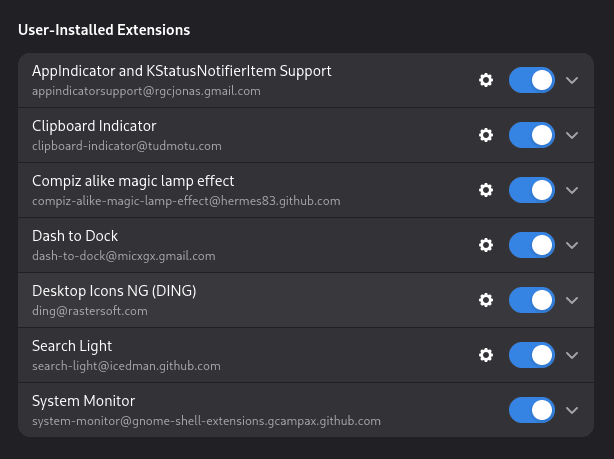
Task: Disable the AppIndicator Support extension switch
Action: click(532, 80)
